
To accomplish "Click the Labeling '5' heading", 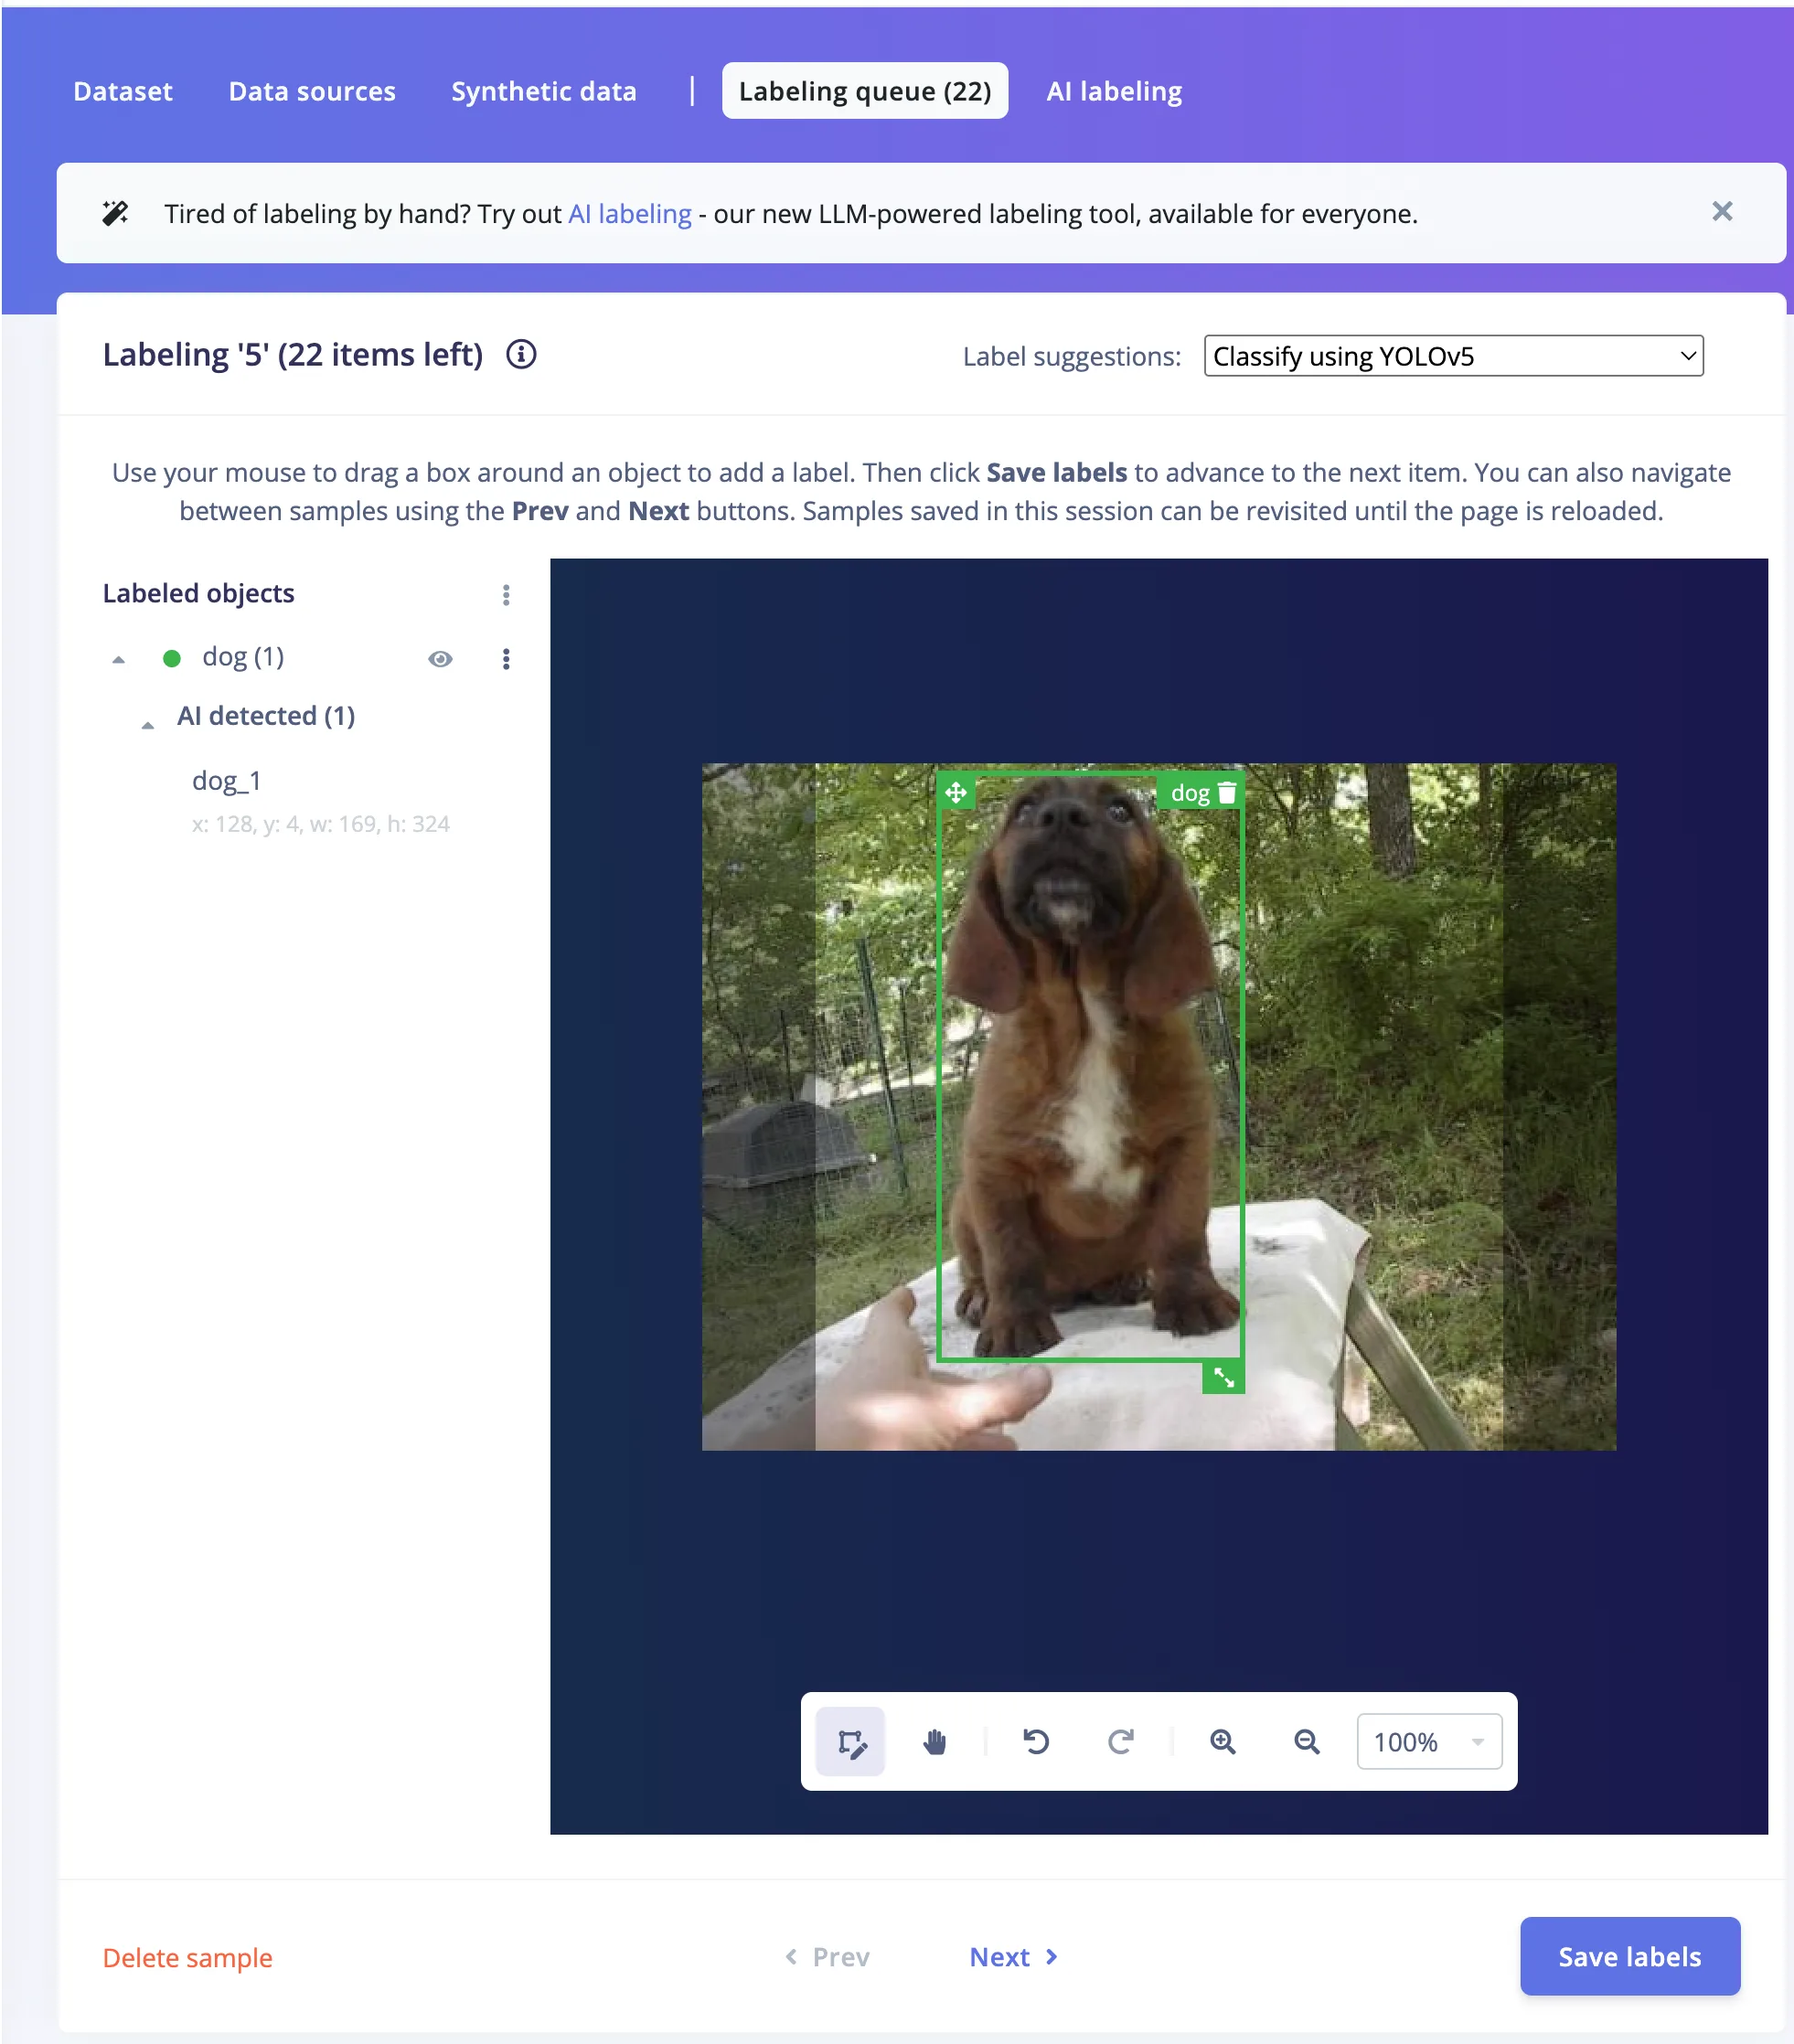I will tap(293, 354).
